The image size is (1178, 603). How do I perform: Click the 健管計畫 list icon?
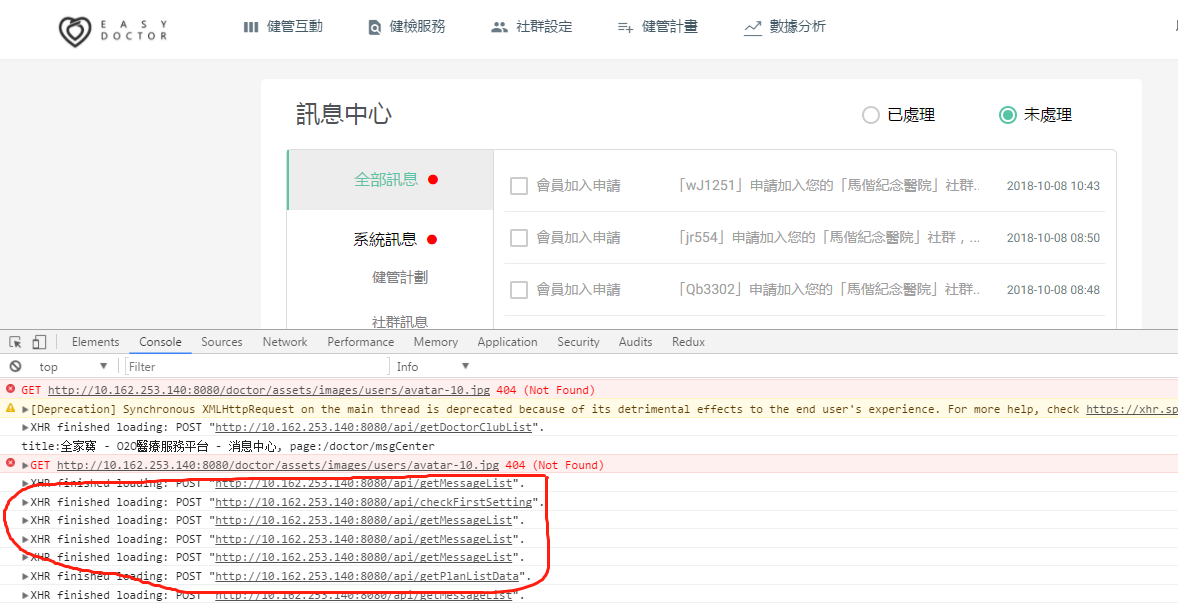pos(624,27)
